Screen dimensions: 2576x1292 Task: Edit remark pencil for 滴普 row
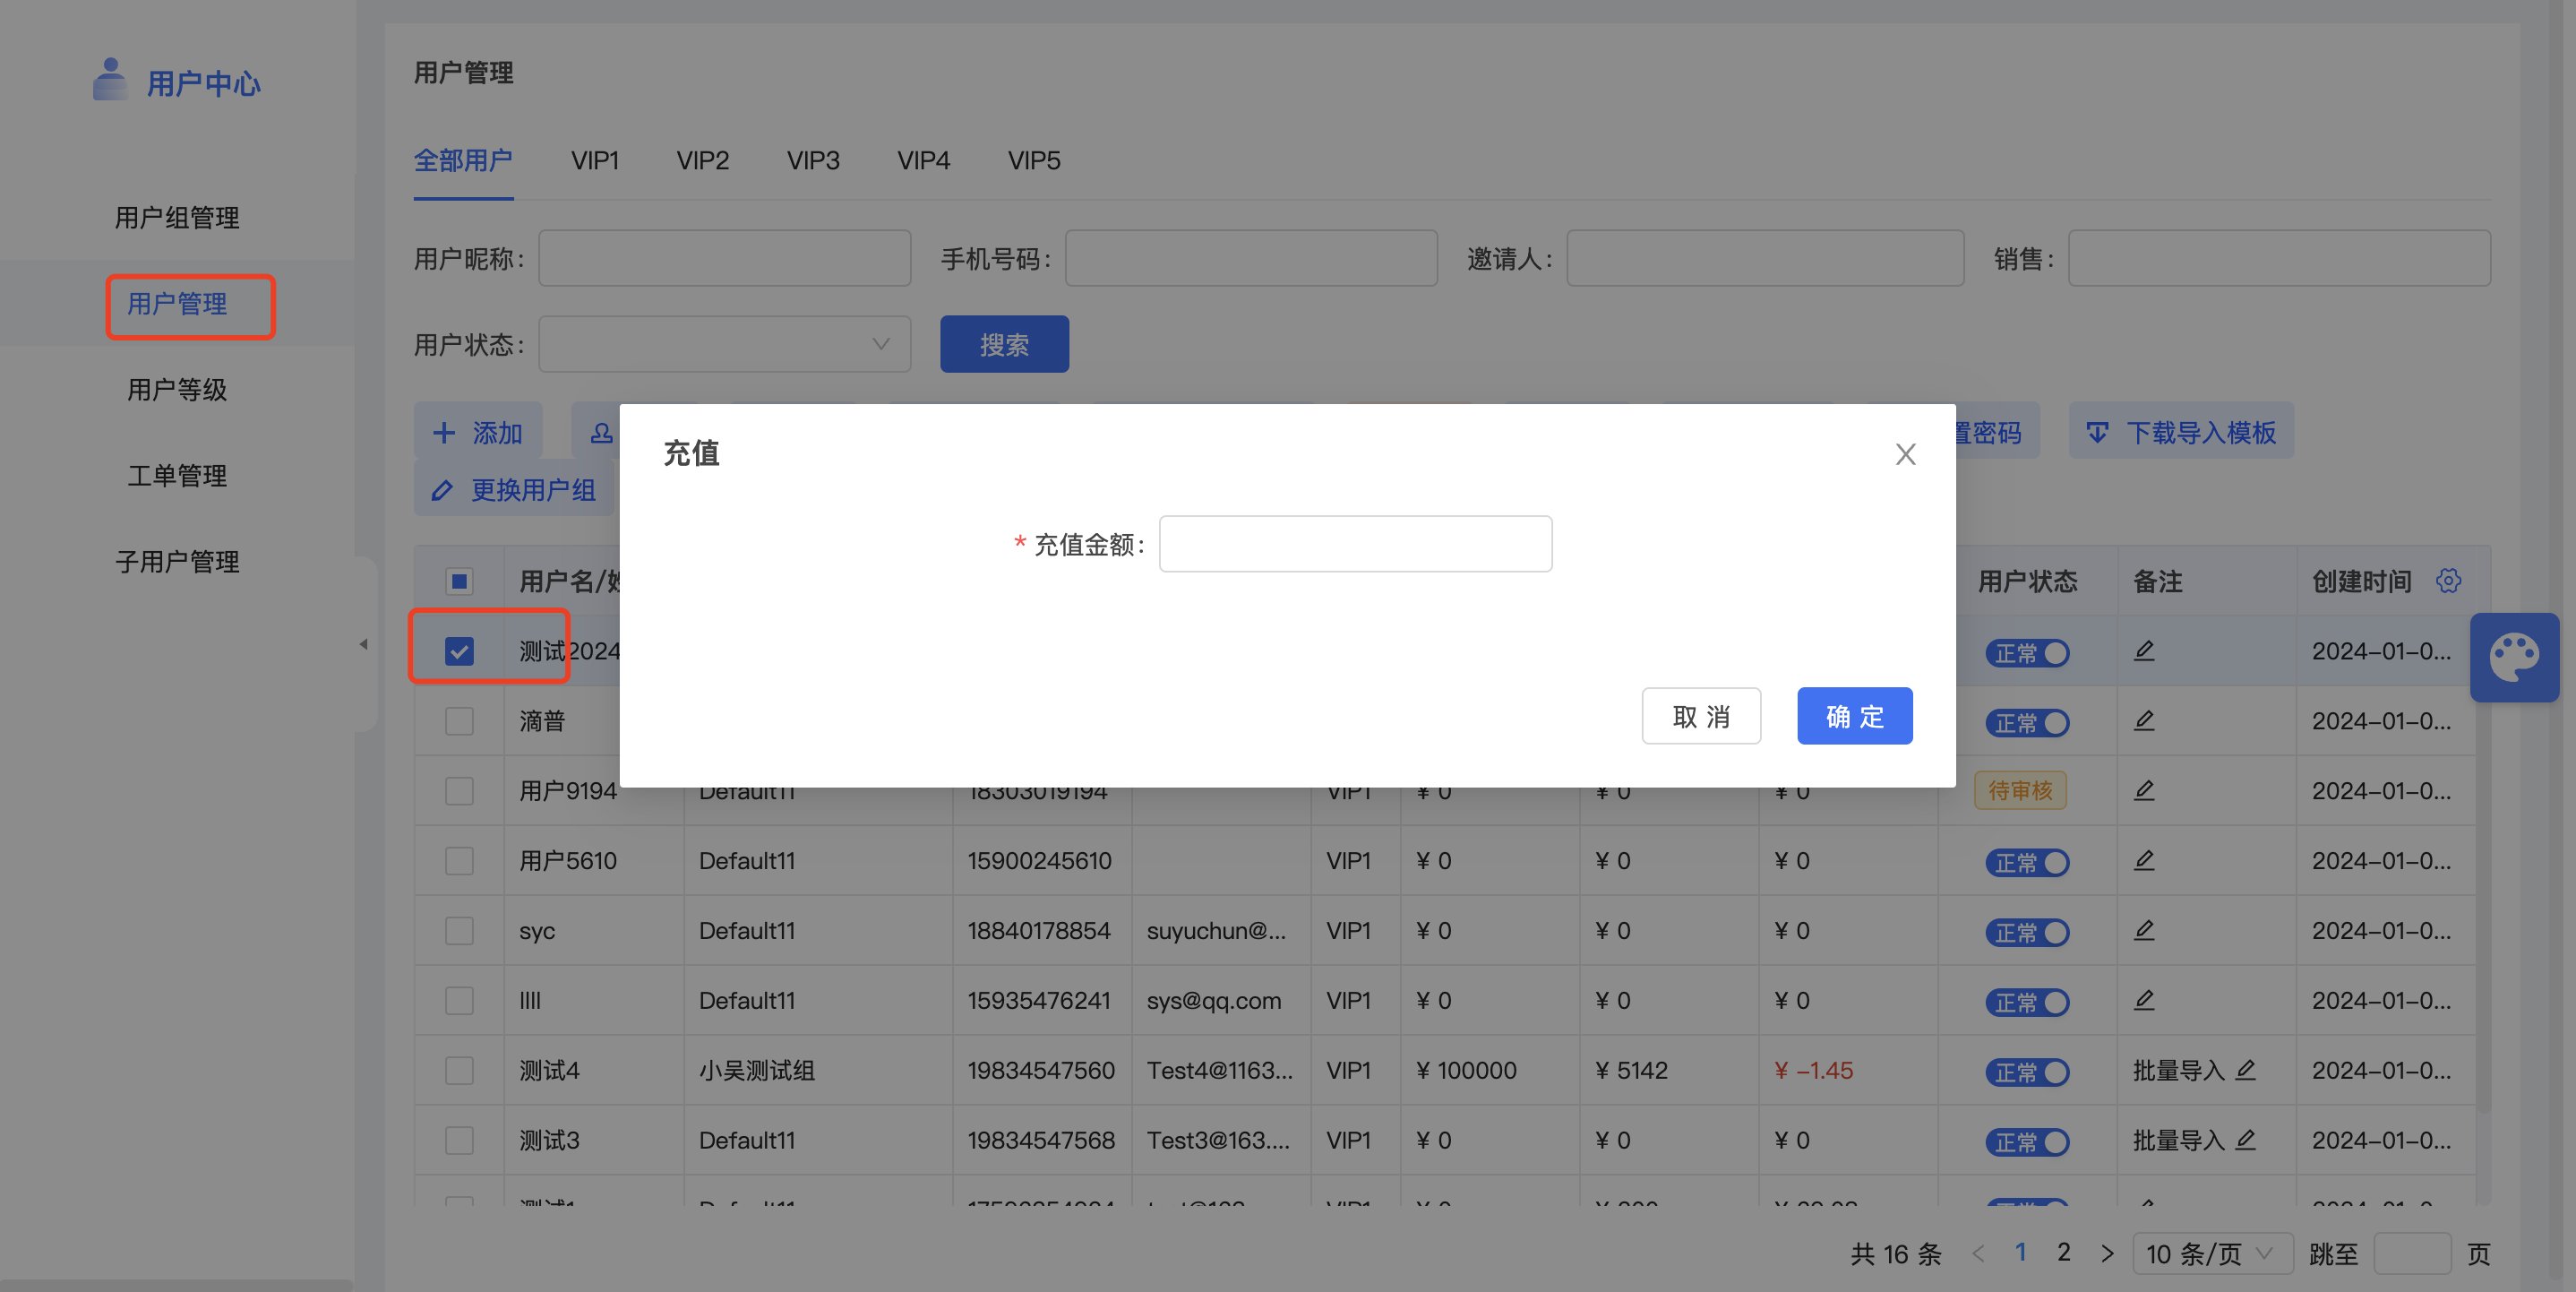[x=2144, y=721]
